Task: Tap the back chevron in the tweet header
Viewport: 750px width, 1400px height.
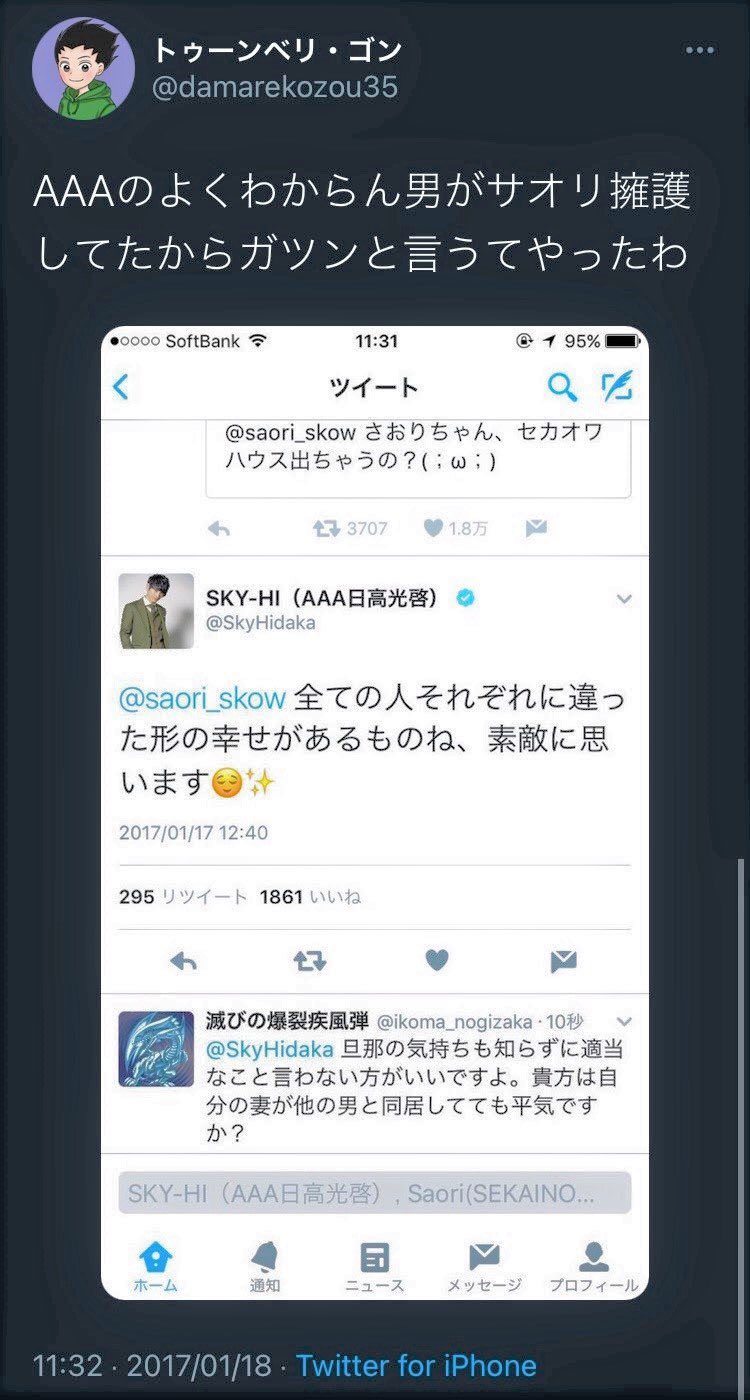Action: tap(121, 386)
